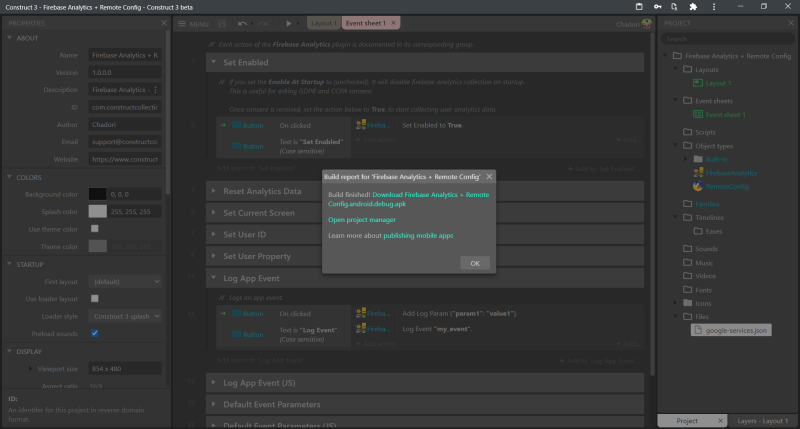Click the browser extensions puzzle icon

pos(693,7)
